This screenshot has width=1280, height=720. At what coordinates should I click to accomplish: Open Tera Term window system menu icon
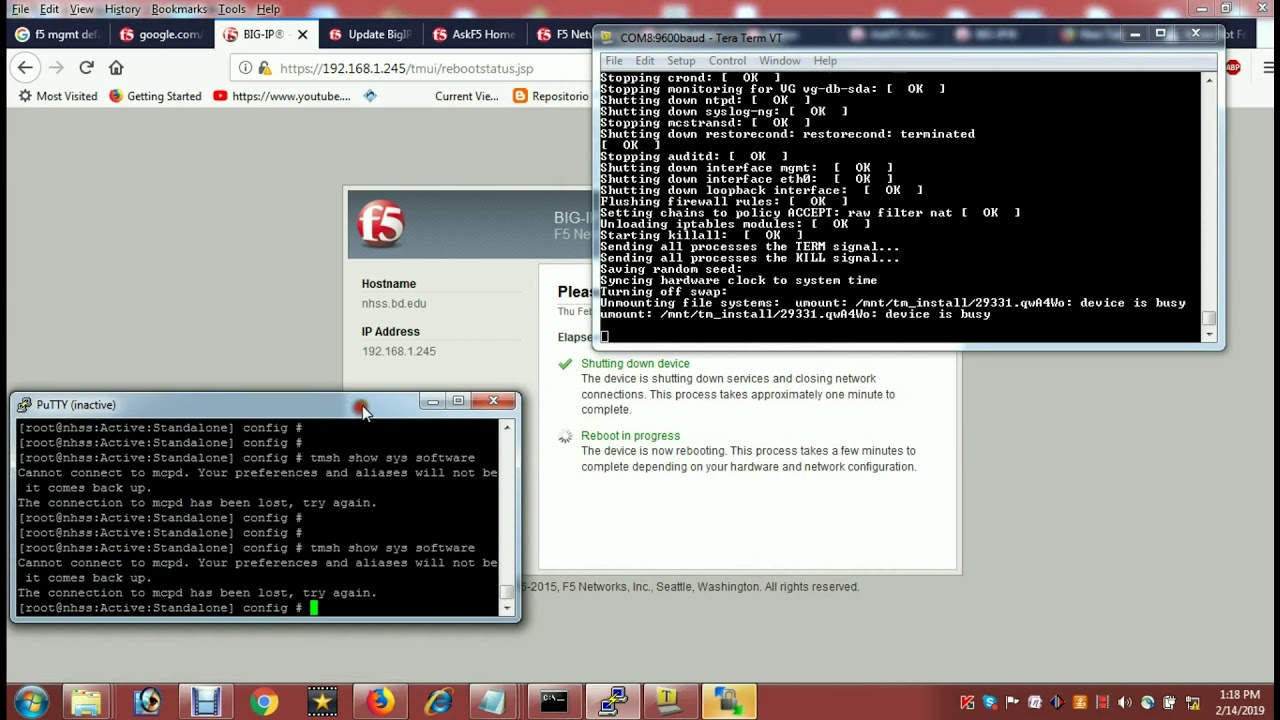click(608, 38)
